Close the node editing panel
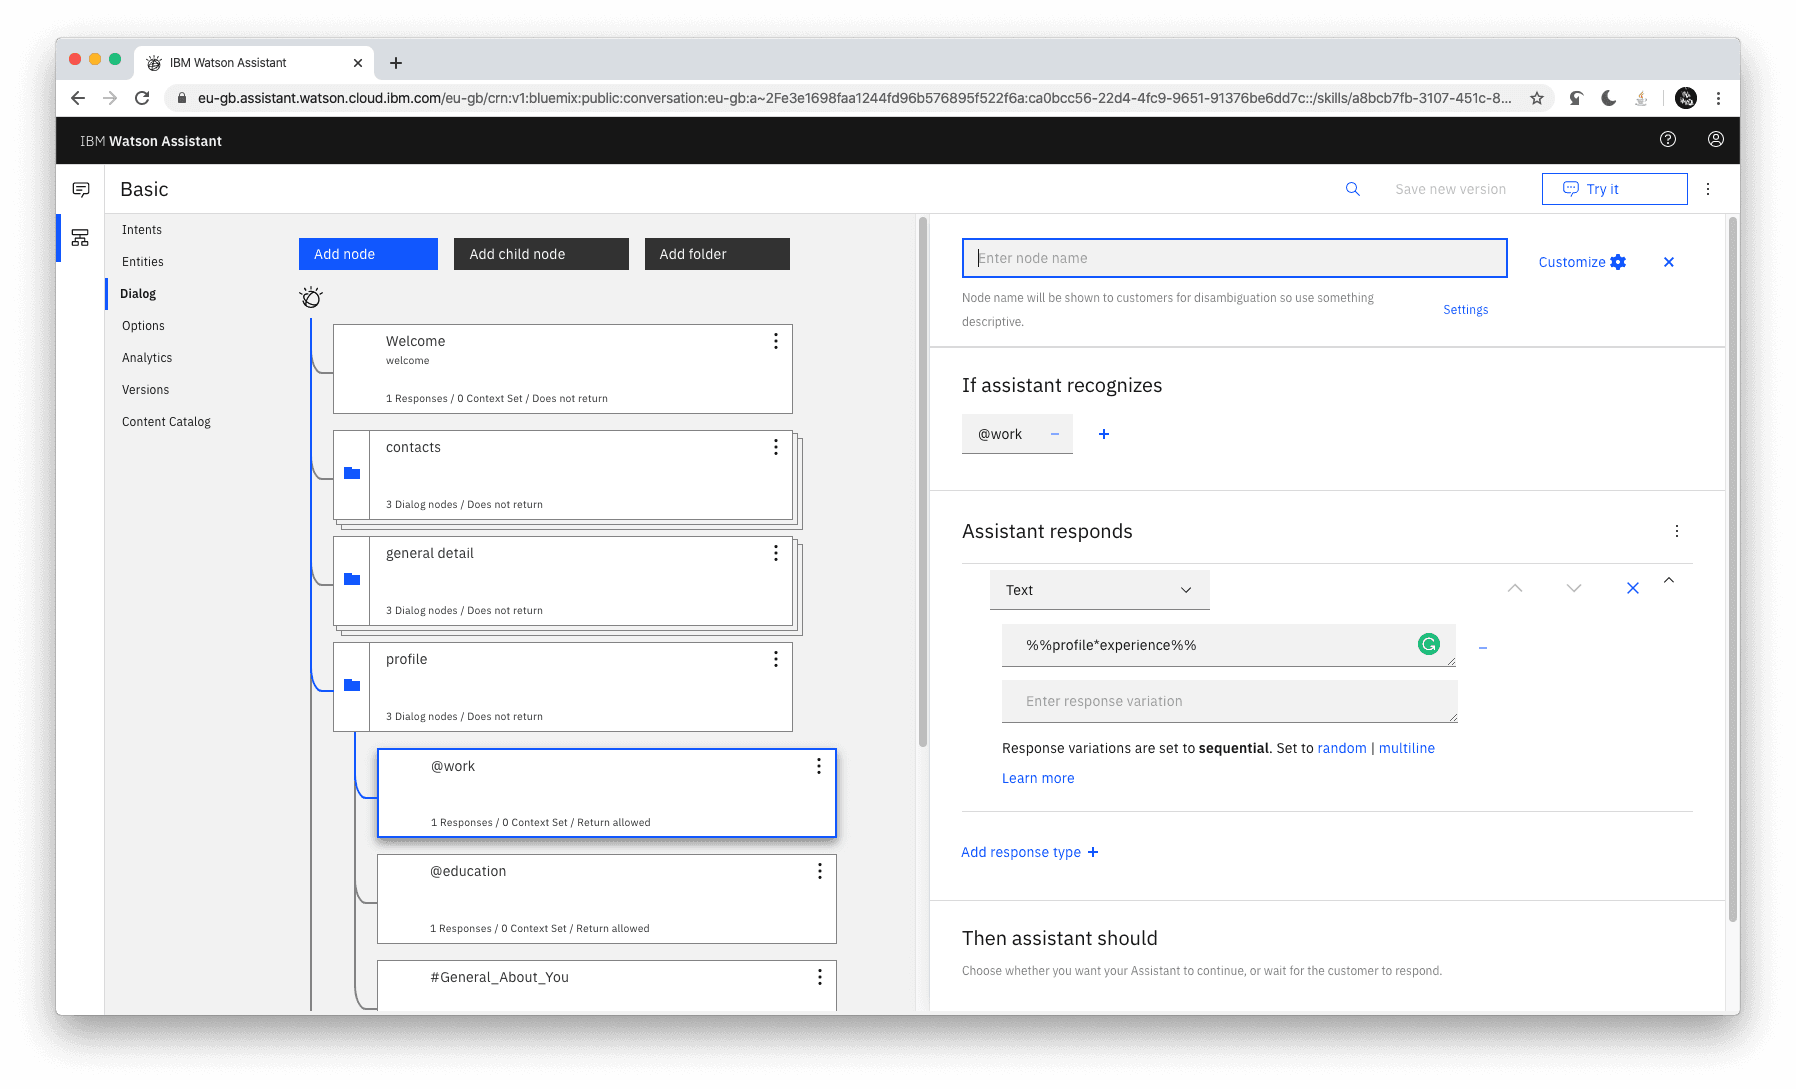Image resolution: width=1796 pixels, height=1089 pixels. pyautogui.click(x=1668, y=262)
